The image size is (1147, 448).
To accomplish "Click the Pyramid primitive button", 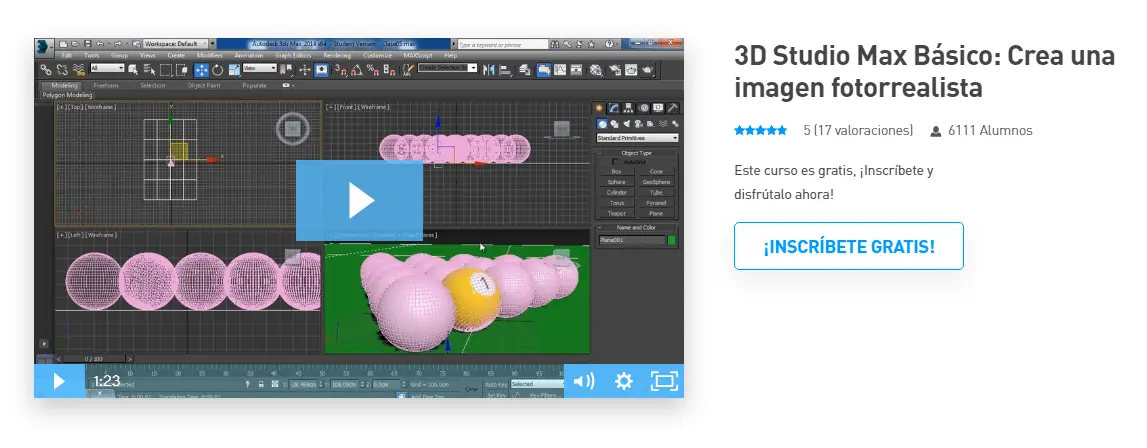I will (x=656, y=203).
